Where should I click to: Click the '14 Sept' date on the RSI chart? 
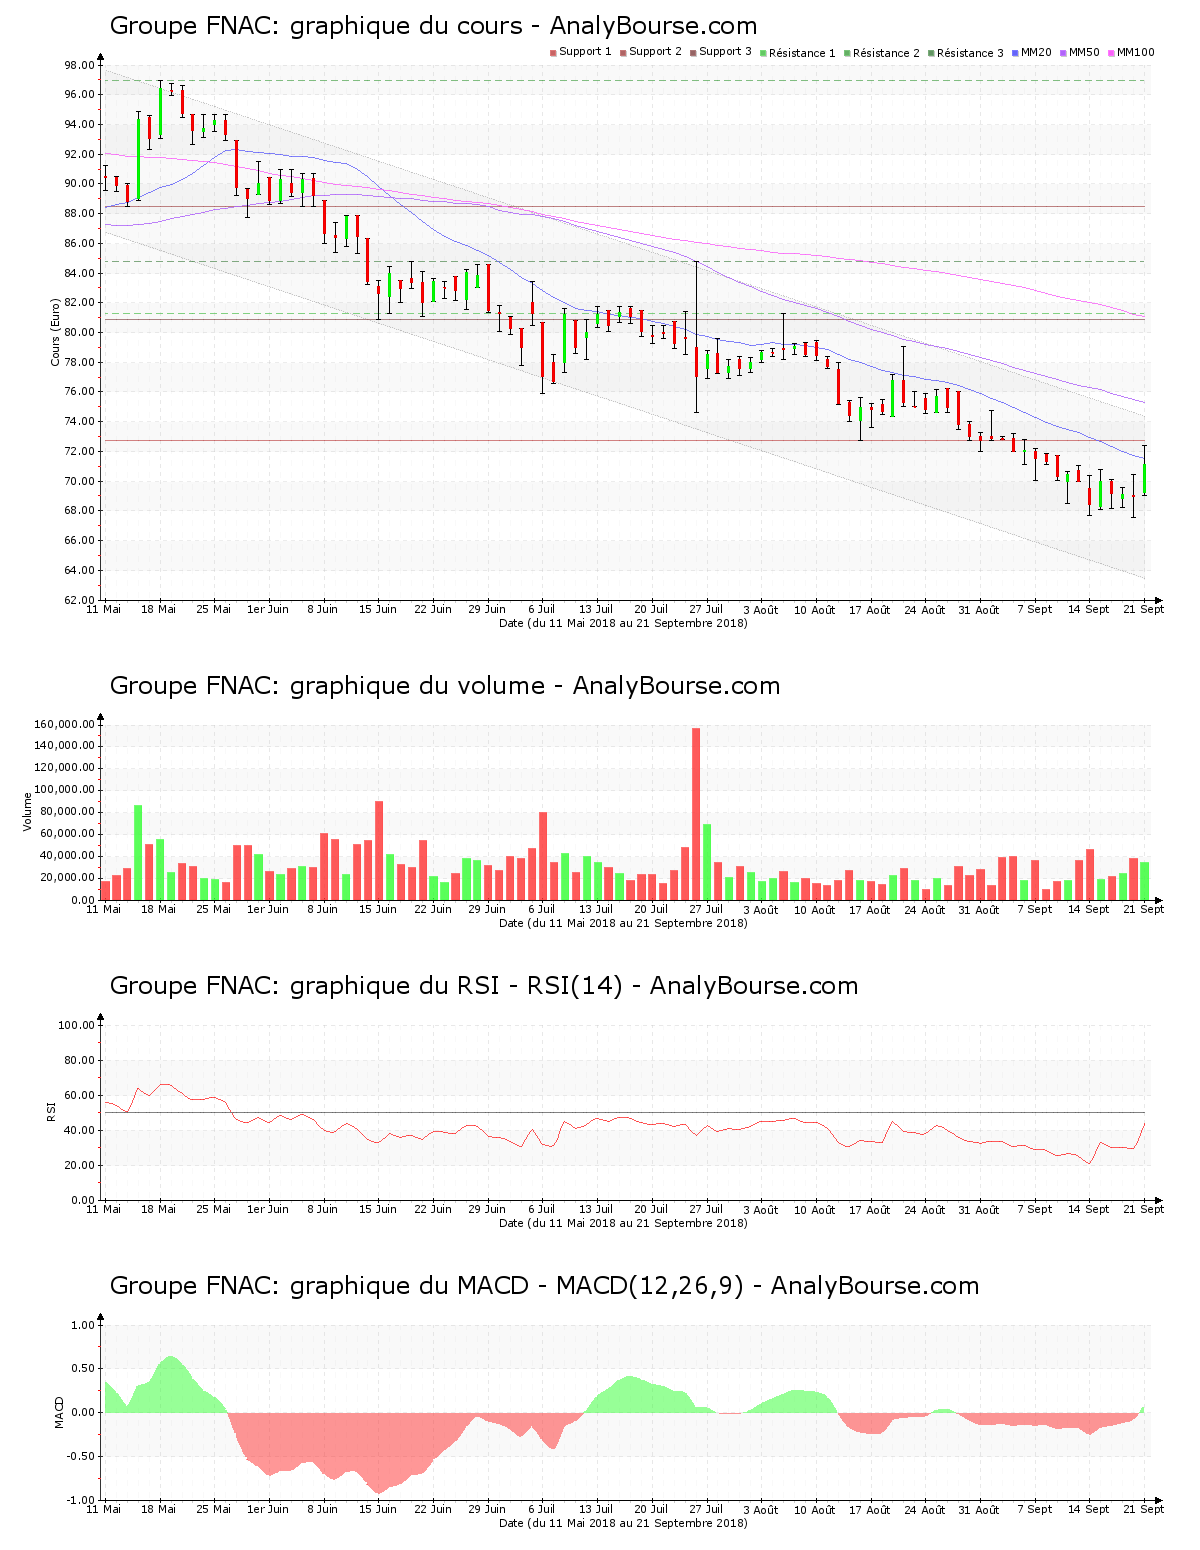(1089, 1209)
